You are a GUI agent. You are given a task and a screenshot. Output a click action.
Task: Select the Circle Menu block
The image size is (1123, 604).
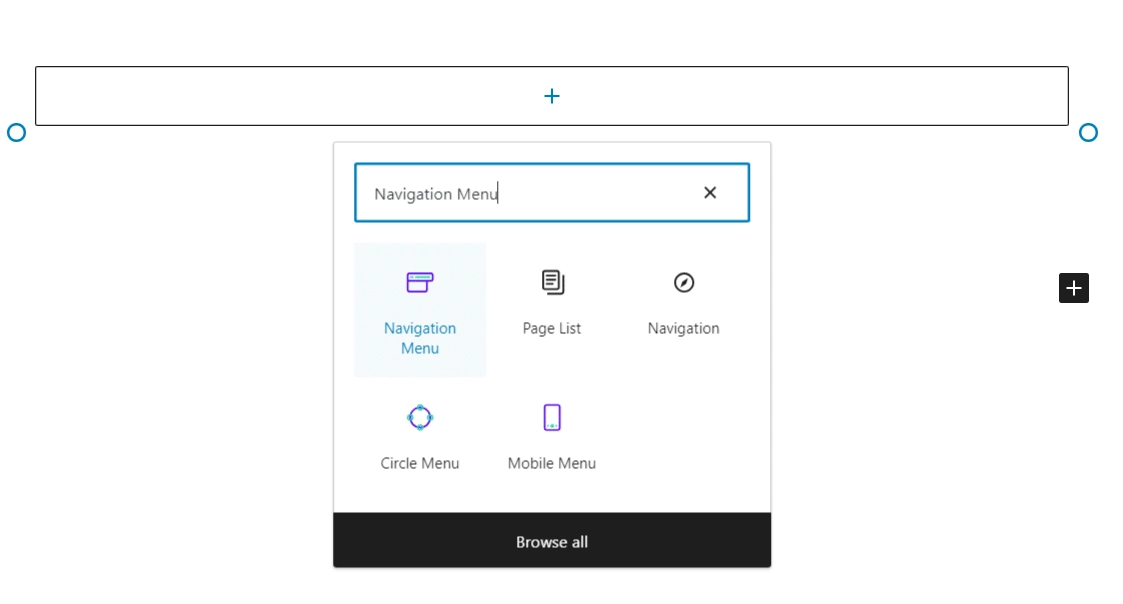coord(419,435)
